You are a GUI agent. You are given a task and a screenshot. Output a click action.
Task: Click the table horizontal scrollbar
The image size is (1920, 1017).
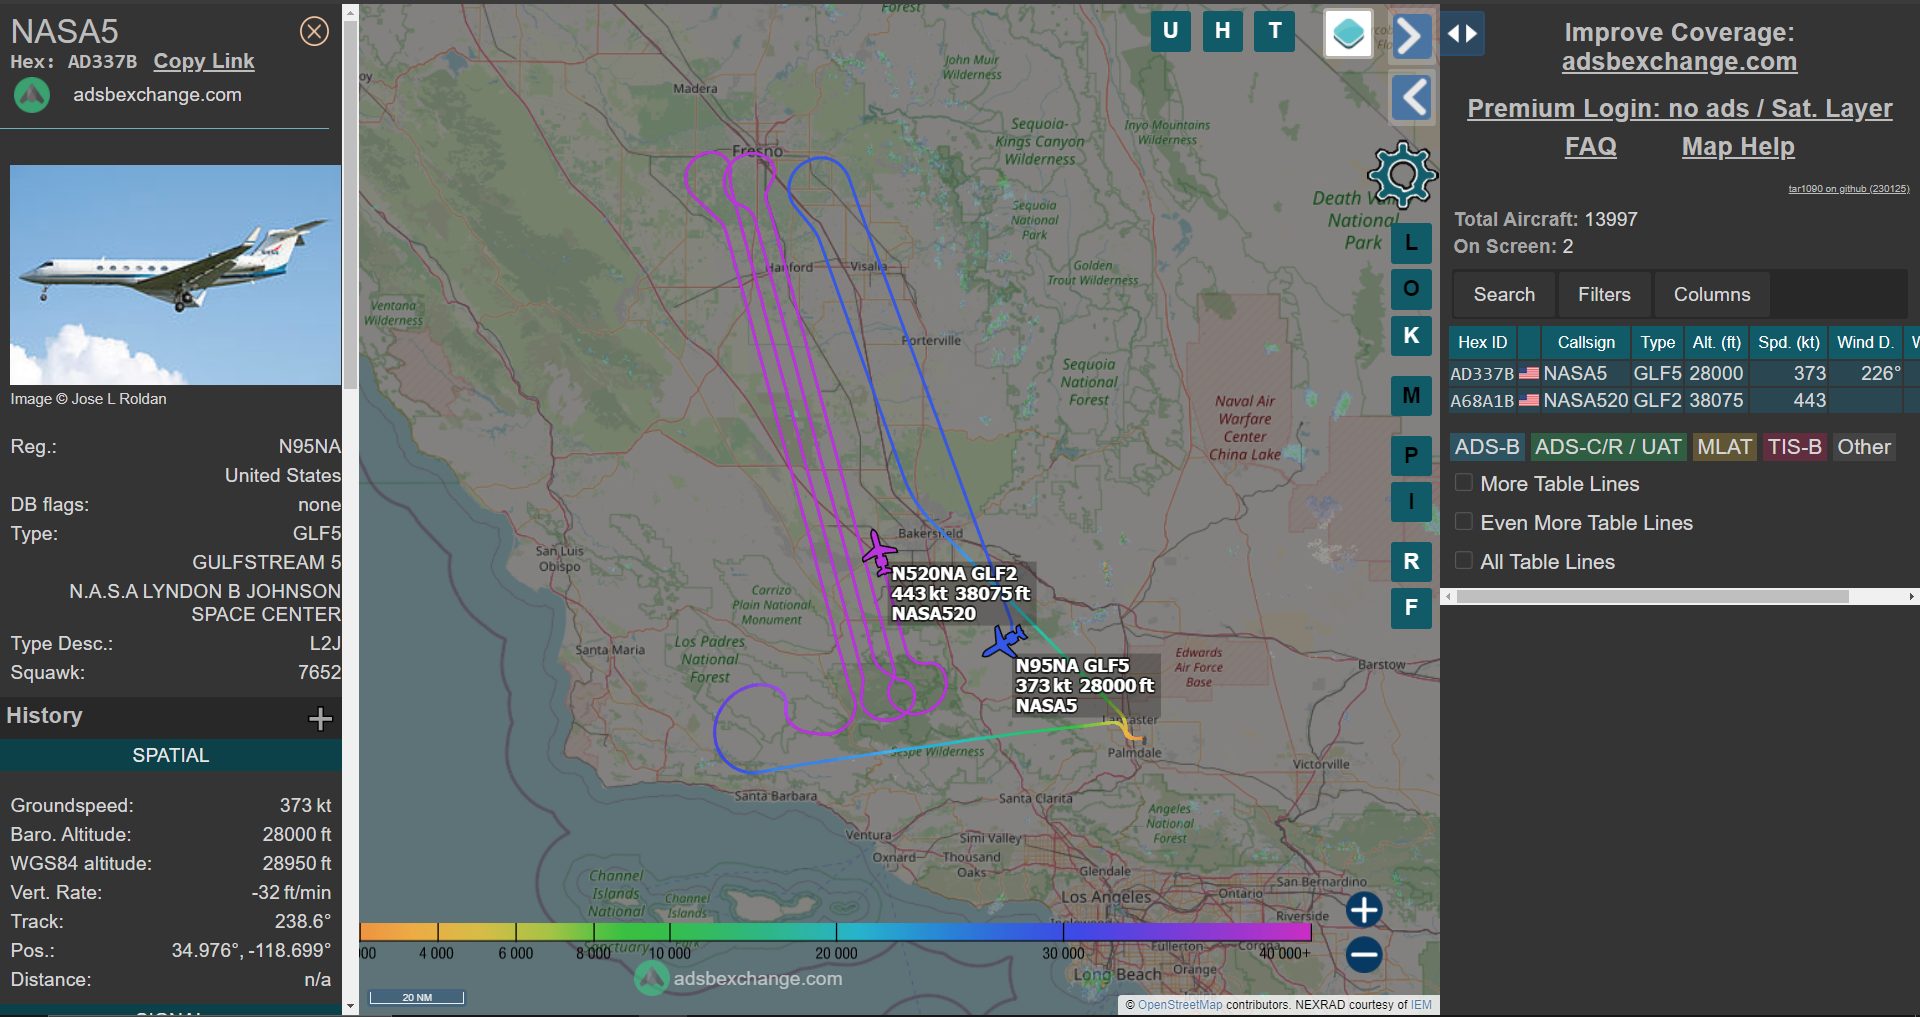coord(1652,596)
